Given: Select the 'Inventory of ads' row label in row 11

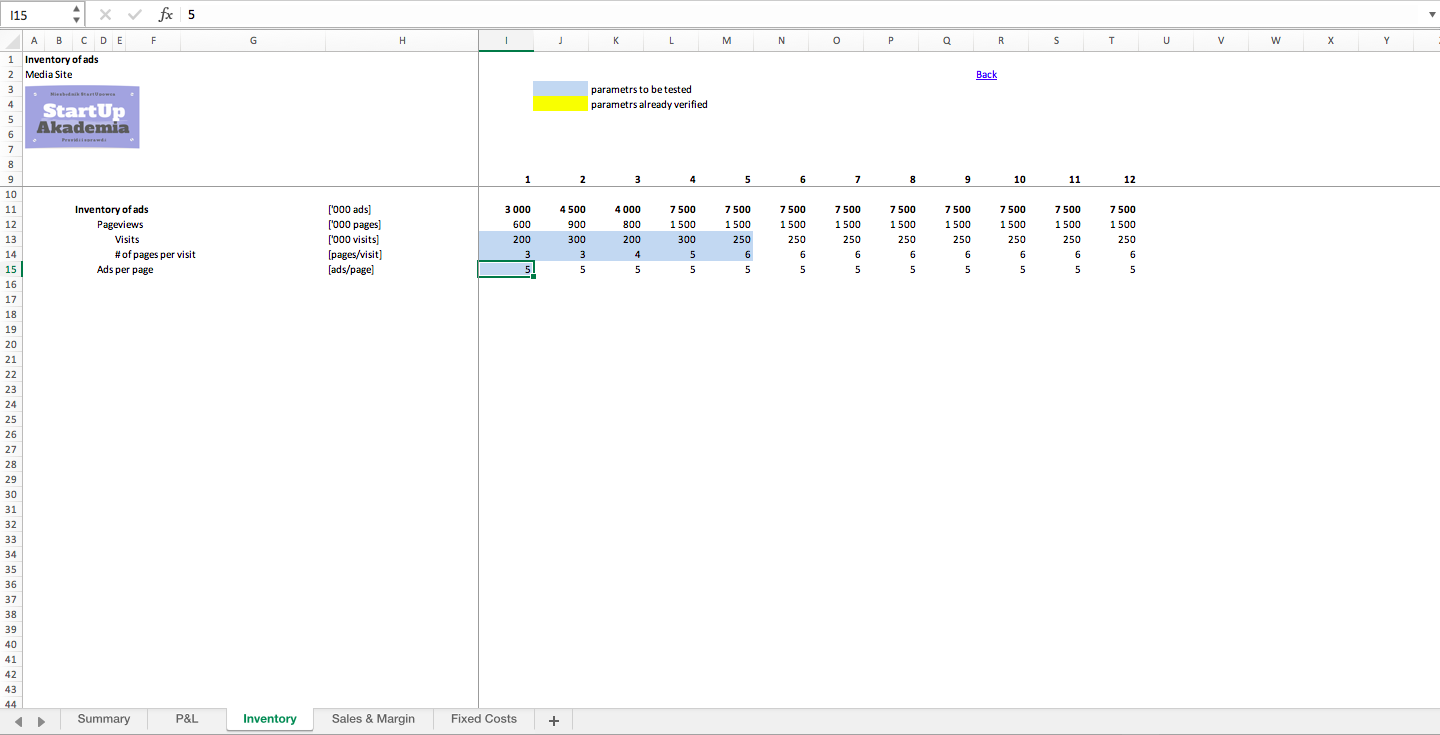Looking at the screenshot, I should 111,210.
